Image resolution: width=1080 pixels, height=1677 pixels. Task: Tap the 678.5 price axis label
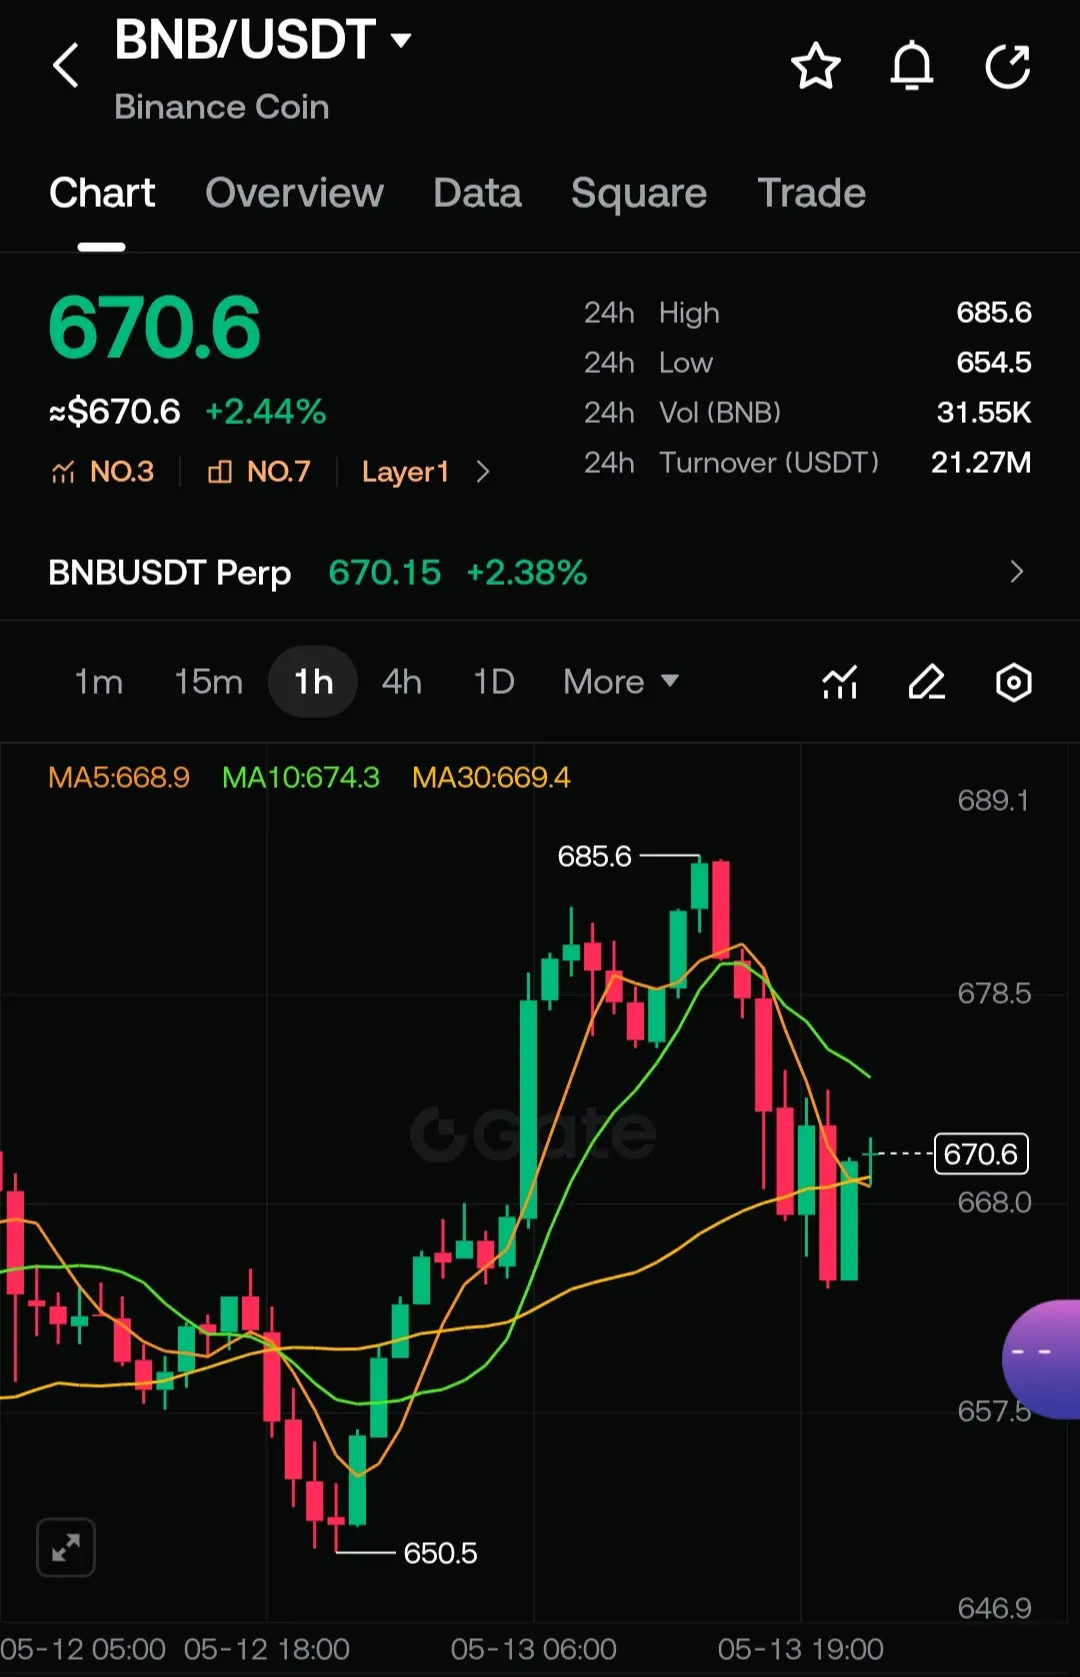coord(994,993)
